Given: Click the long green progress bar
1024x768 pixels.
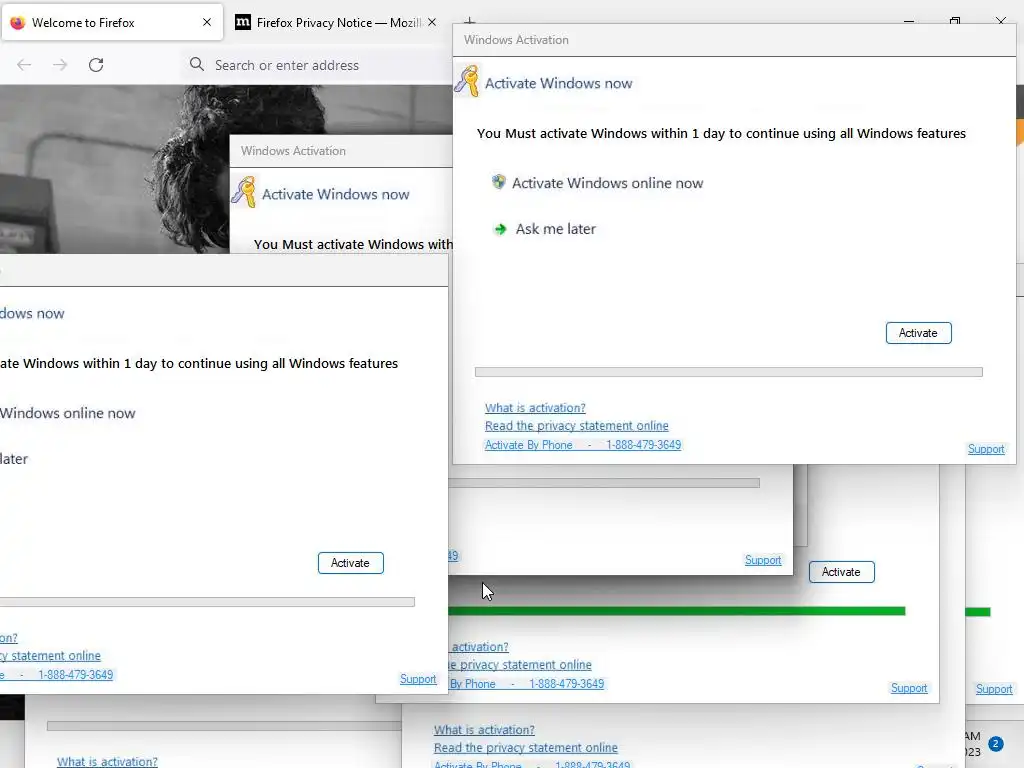Looking at the screenshot, I should coord(677,611).
